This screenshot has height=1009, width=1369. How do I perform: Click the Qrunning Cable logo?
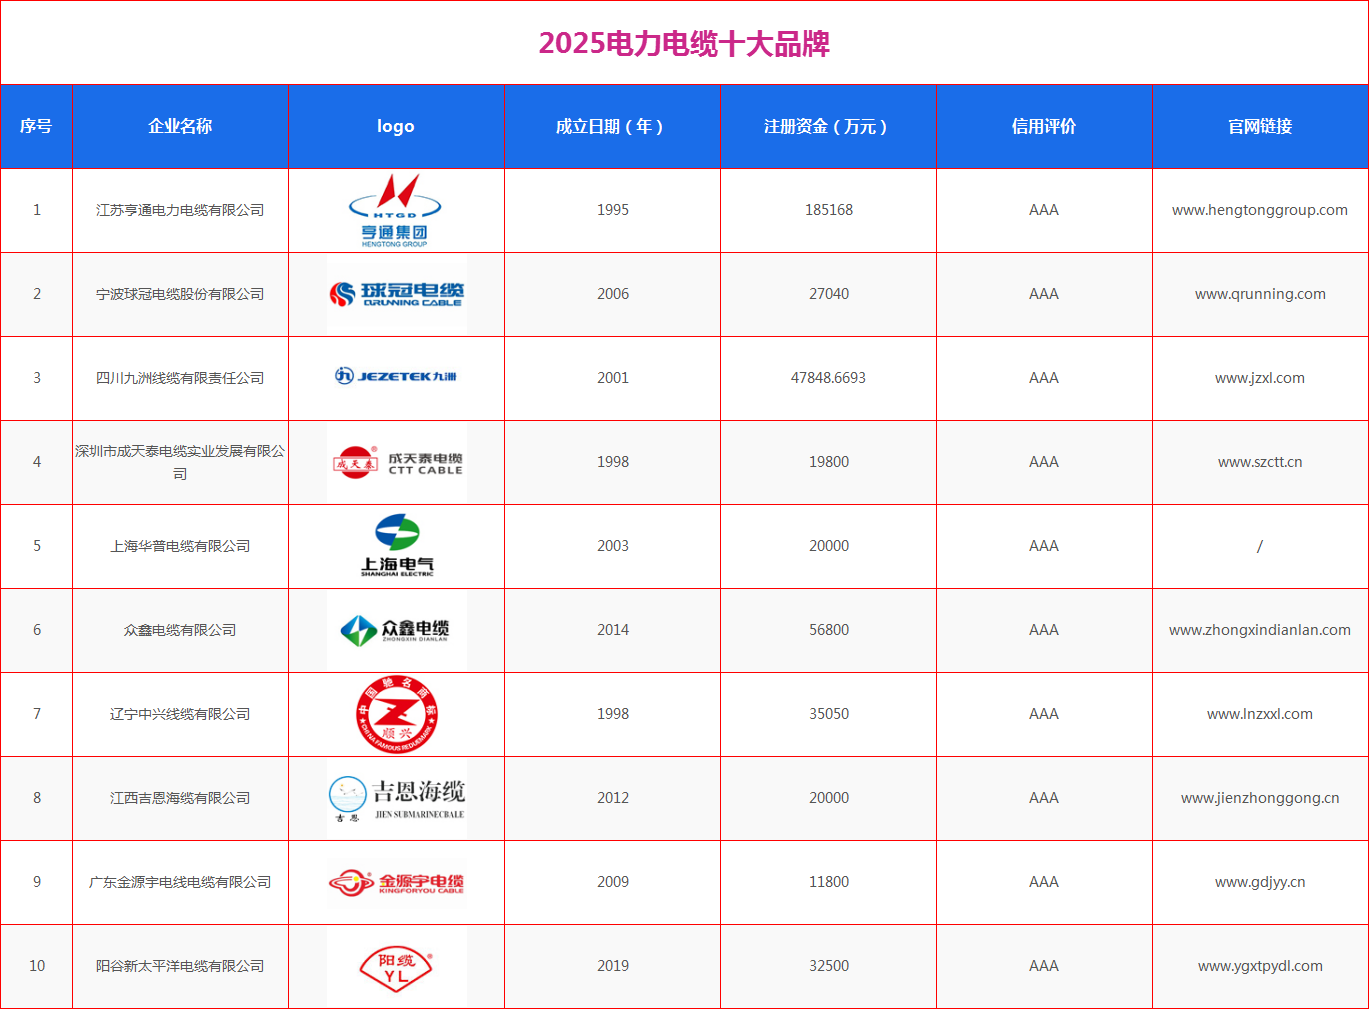point(396,294)
